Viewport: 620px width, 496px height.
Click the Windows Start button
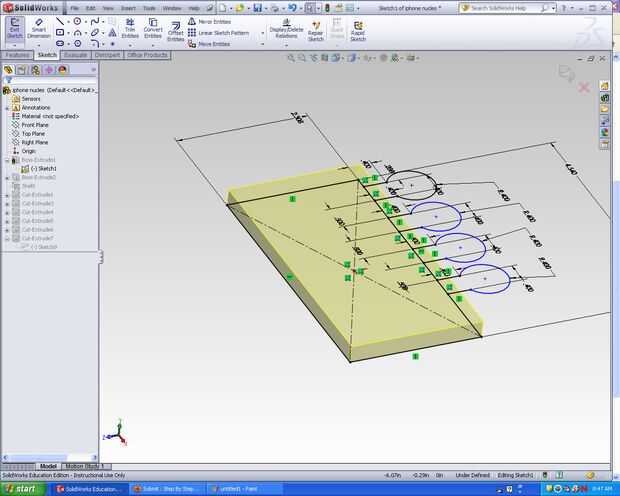click(22, 489)
